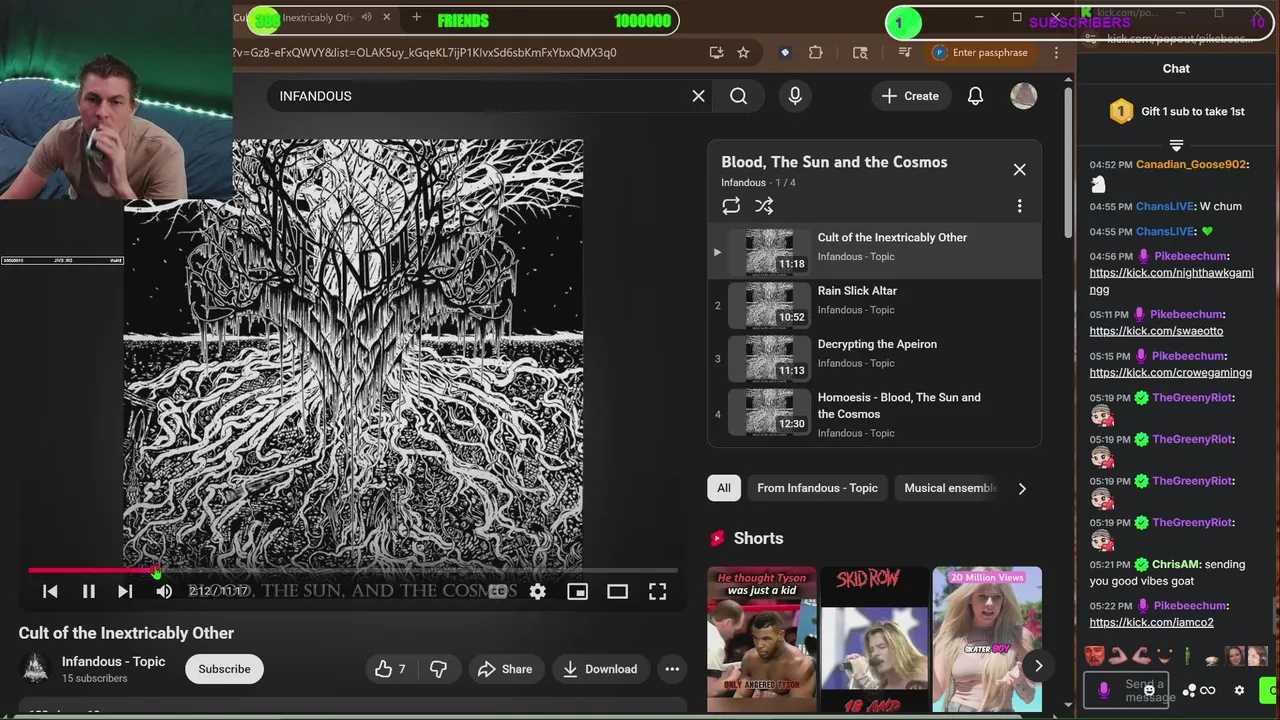Image resolution: width=1280 pixels, height=720 pixels.
Task: Close the Blood, The Sun playlist panel
Action: 1019,170
